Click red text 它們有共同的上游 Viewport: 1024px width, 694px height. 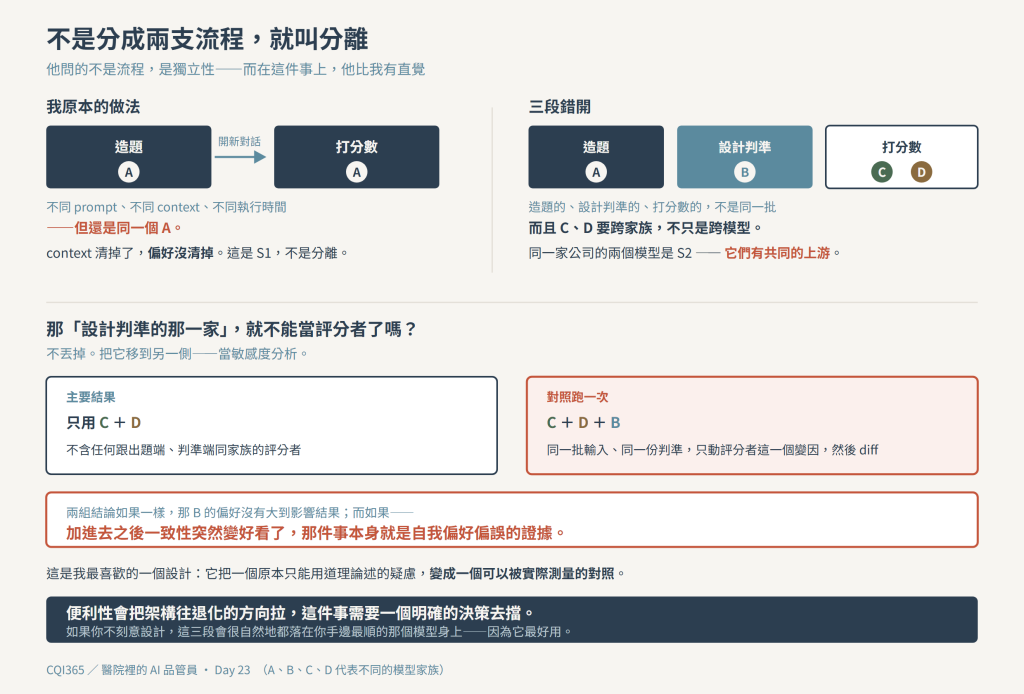point(777,253)
